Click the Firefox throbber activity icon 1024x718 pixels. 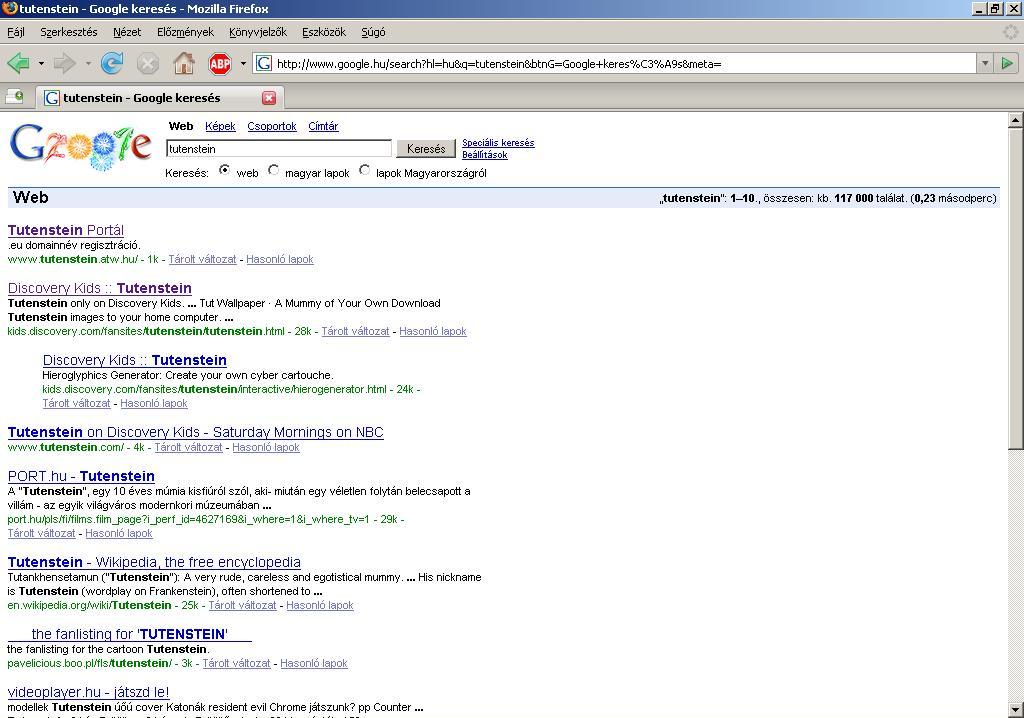point(1010,31)
